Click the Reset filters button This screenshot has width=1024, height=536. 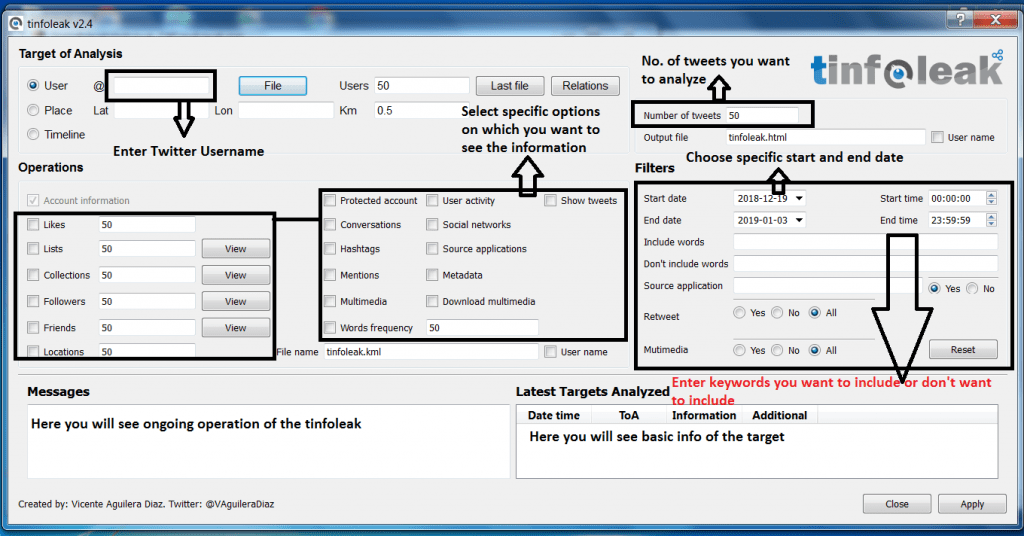tap(963, 349)
